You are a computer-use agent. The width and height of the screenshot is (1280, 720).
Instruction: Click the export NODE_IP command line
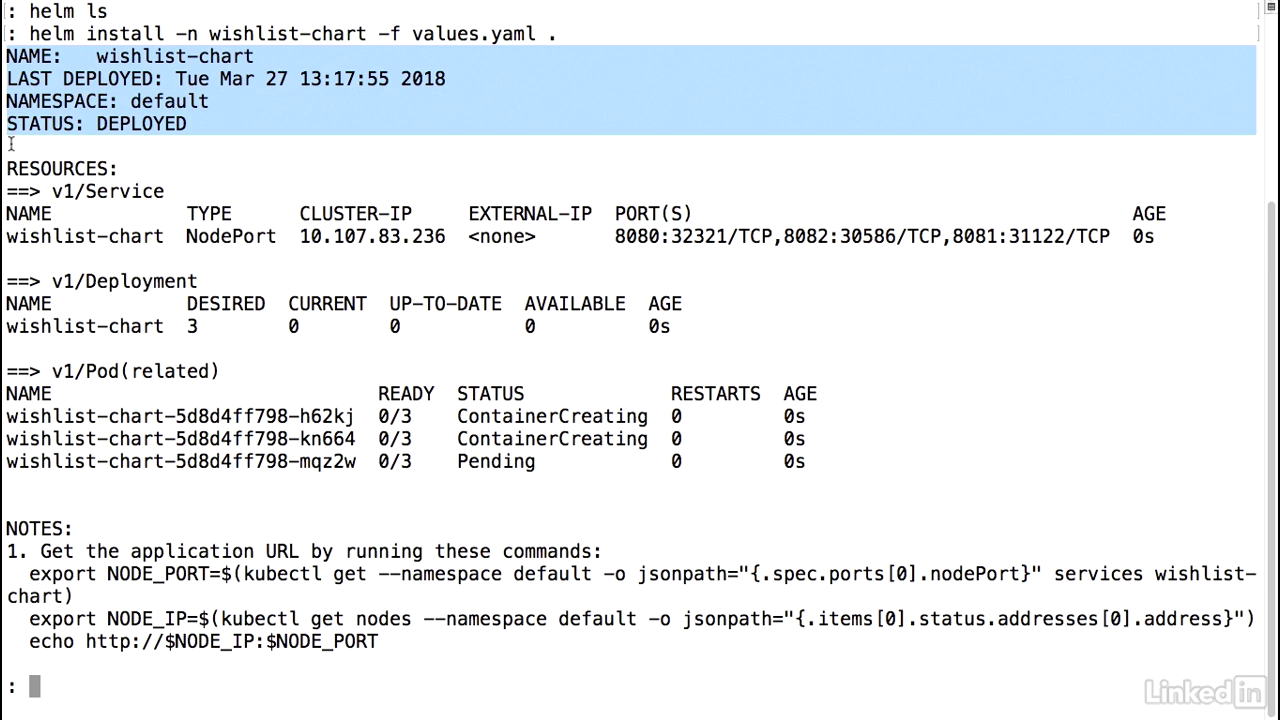(641, 619)
